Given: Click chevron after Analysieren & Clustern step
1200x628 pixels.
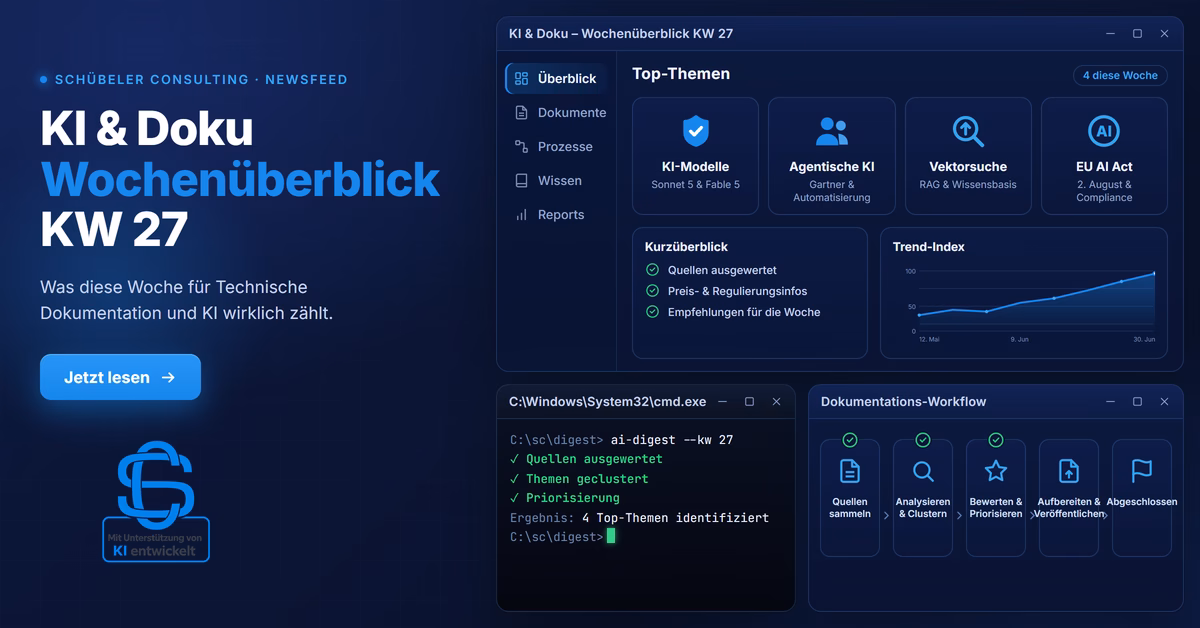Looking at the screenshot, I should [x=959, y=516].
